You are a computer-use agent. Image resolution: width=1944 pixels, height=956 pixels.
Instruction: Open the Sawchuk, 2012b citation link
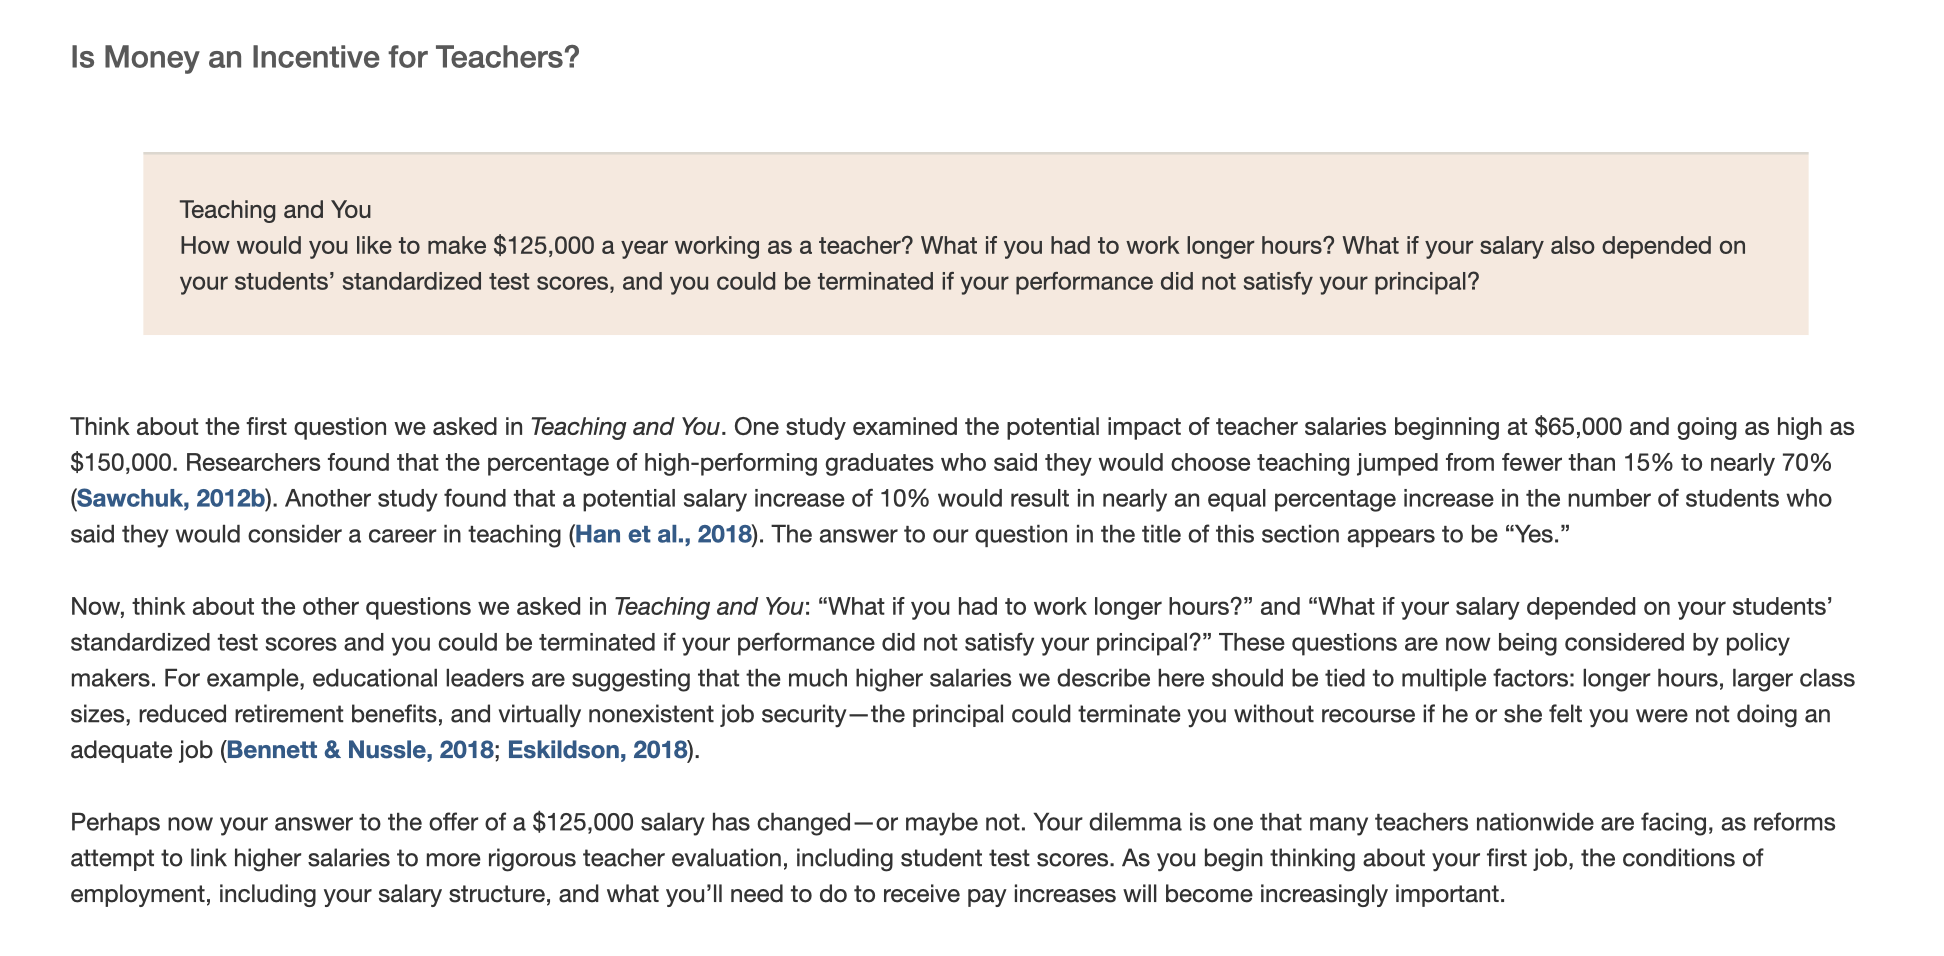pos(170,498)
